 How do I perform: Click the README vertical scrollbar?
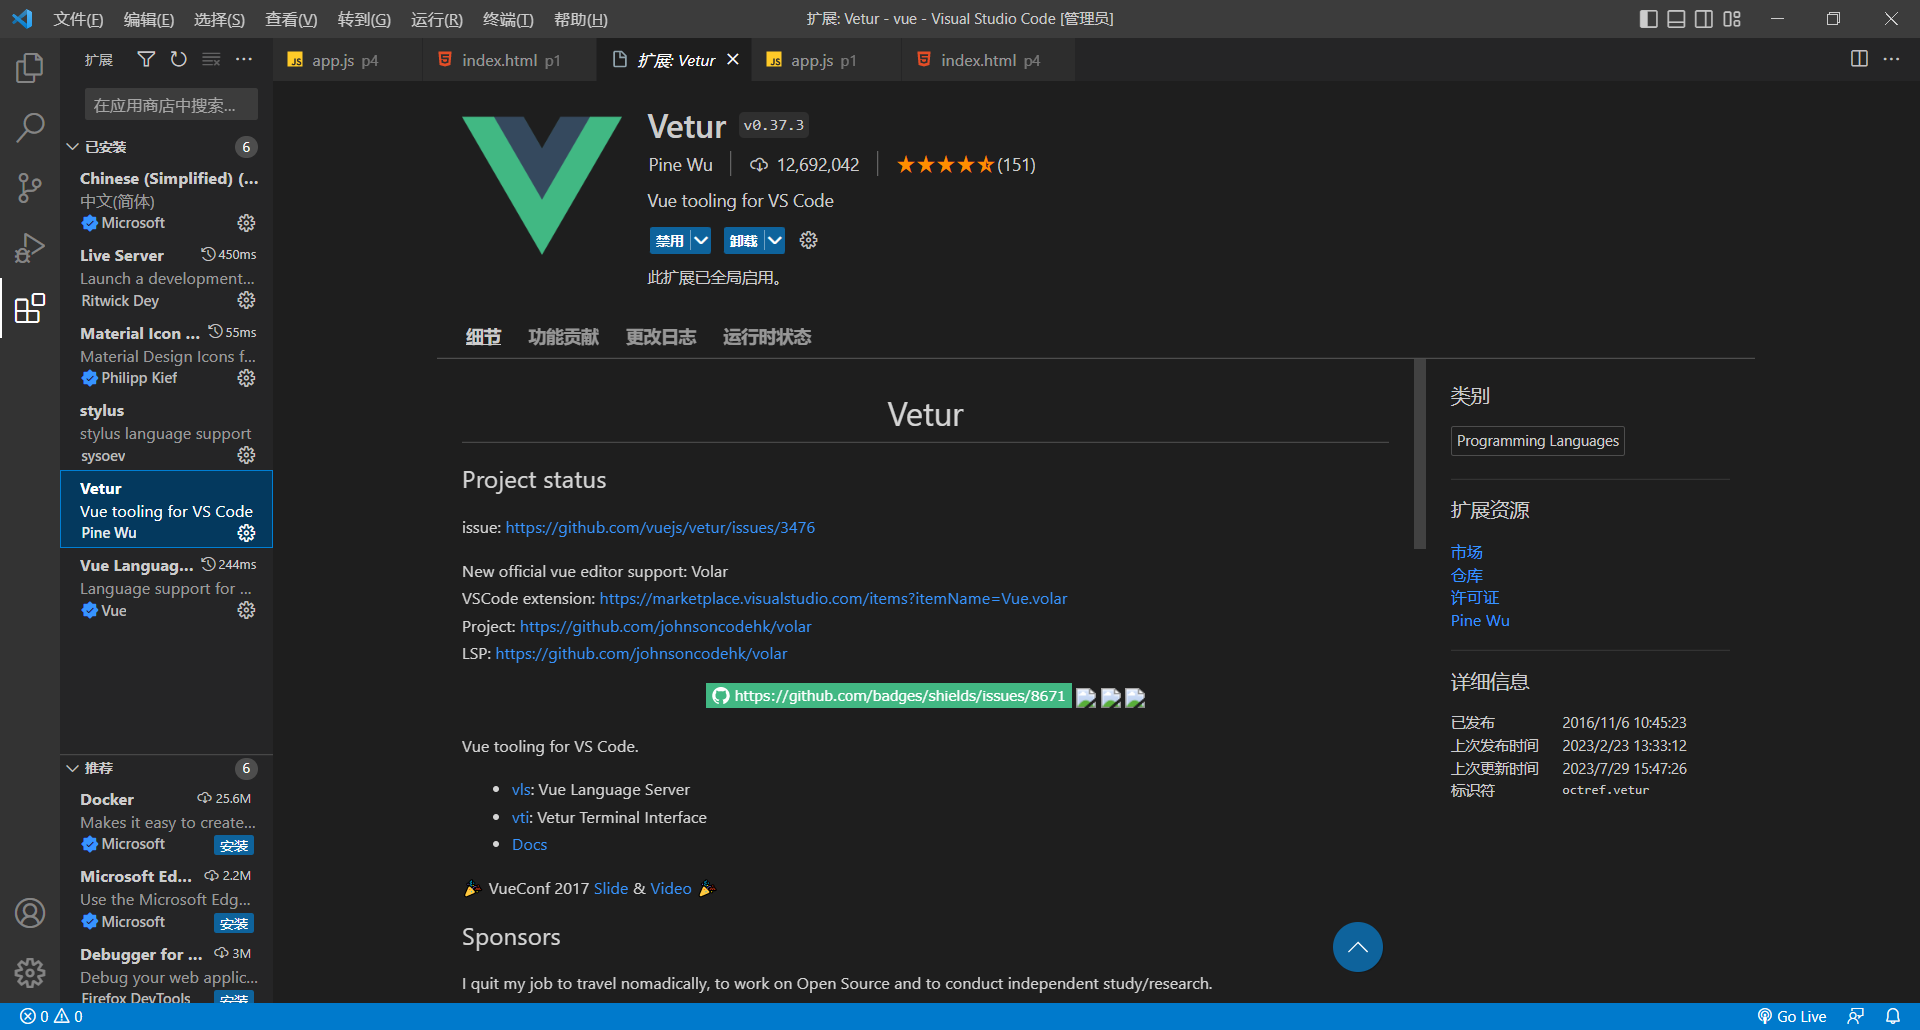coord(1419,453)
